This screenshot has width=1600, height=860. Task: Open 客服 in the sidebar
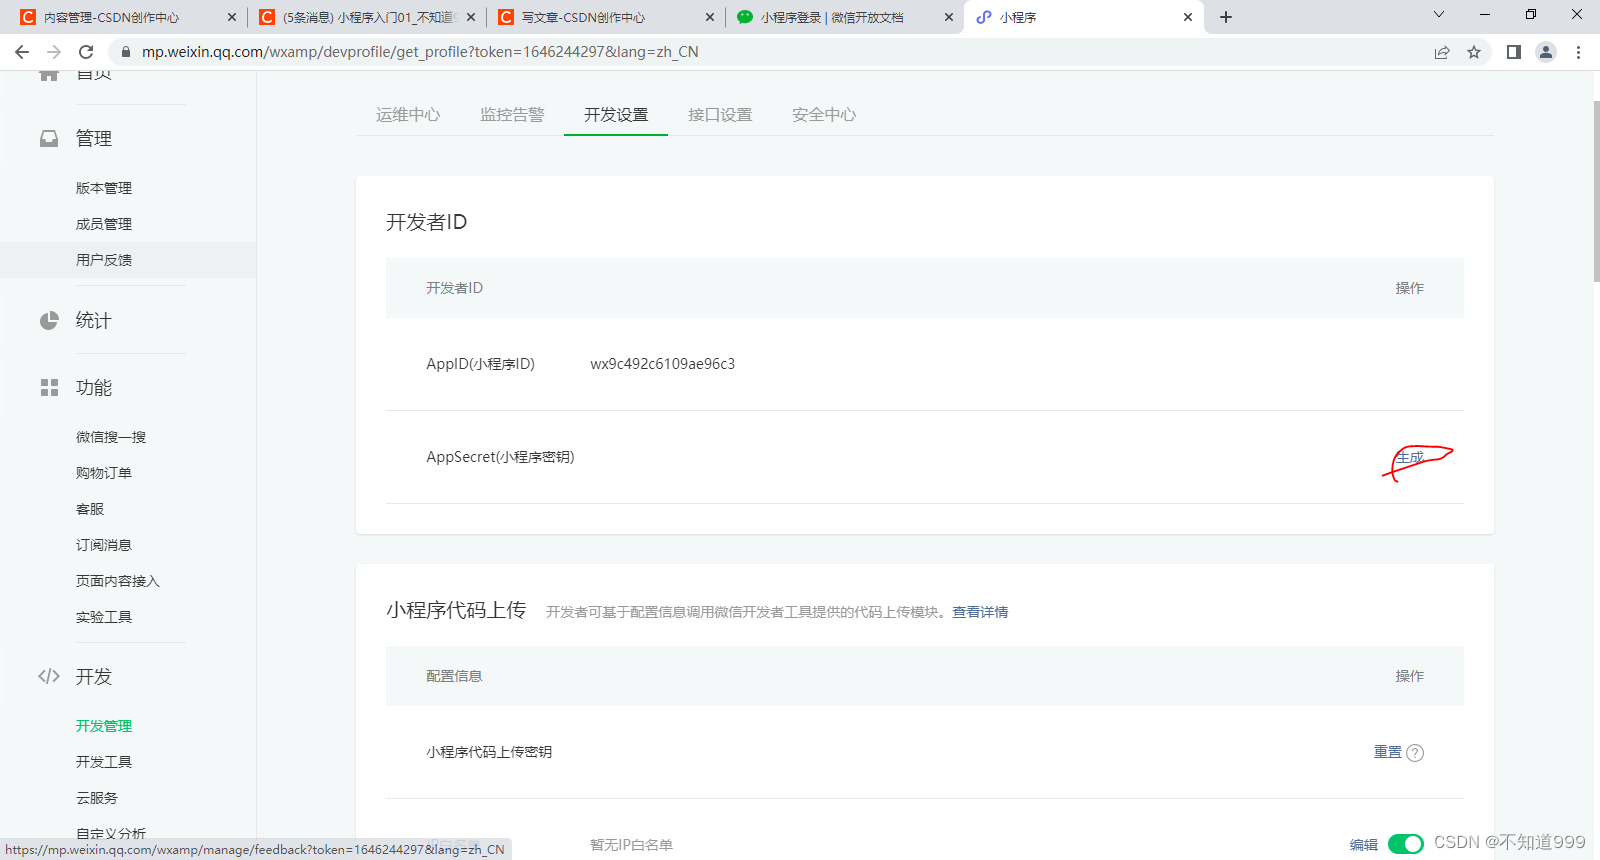tap(90, 509)
